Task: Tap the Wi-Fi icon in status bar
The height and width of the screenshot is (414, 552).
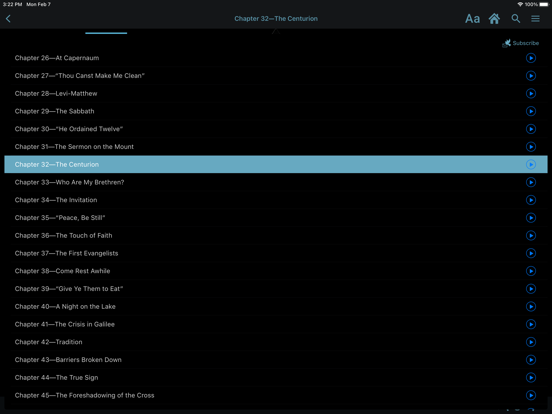Action: pos(520,4)
